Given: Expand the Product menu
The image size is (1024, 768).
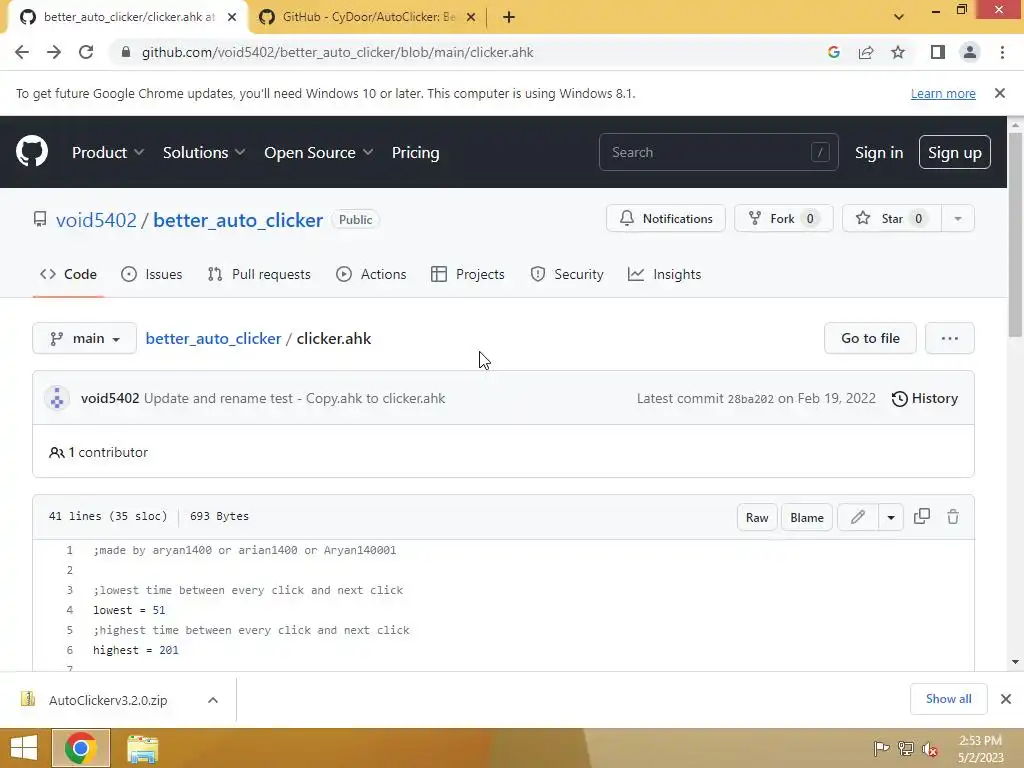Looking at the screenshot, I should tap(108, 152).
